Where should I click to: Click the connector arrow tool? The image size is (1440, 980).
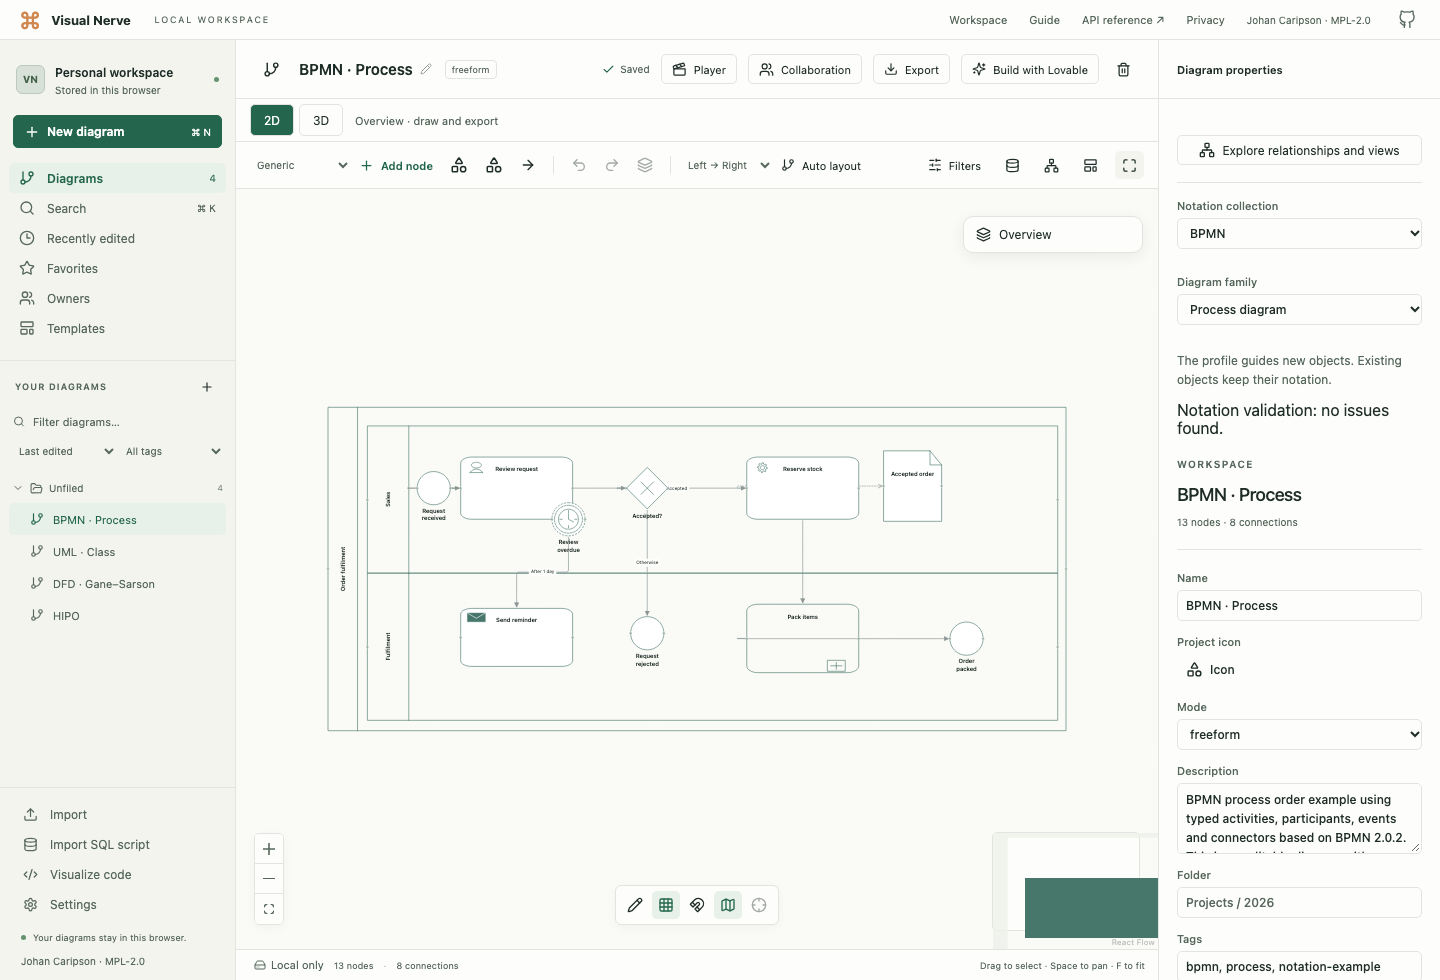point(528,166)
